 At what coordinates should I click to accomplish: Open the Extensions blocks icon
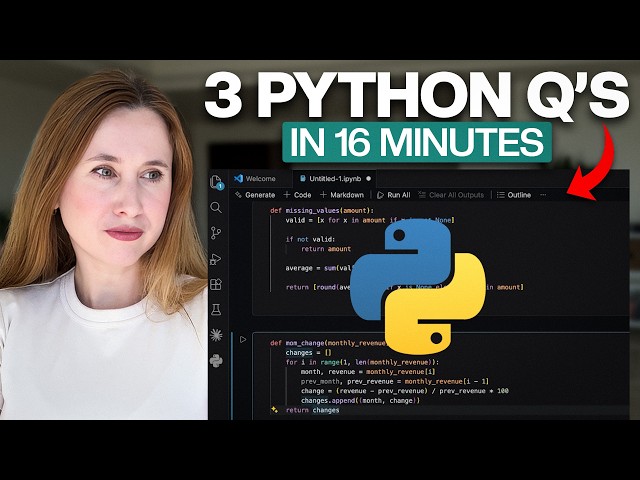tap(216, 284)
